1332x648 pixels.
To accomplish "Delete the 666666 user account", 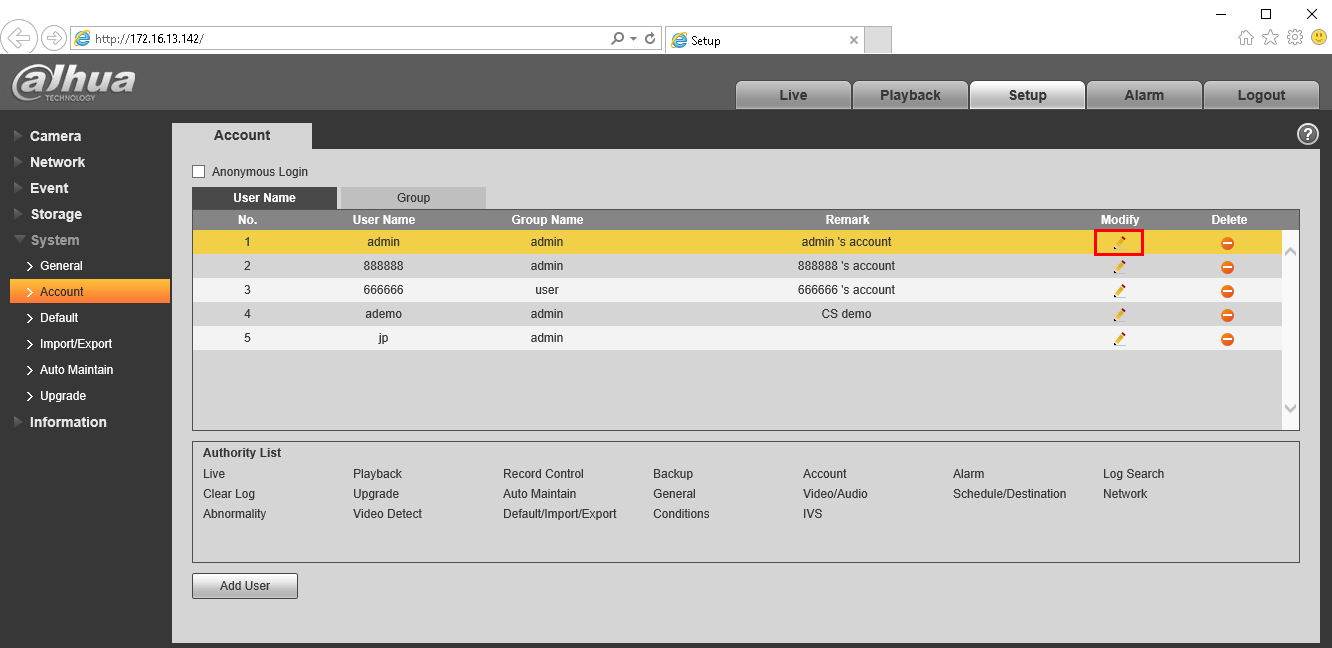I will (x=1227, y=291).
